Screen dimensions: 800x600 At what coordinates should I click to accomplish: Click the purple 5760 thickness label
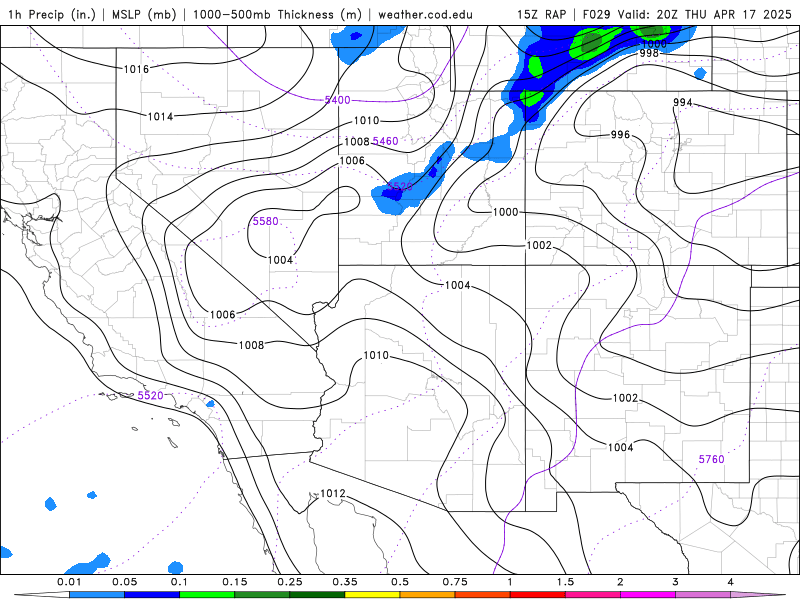point(711,459)
